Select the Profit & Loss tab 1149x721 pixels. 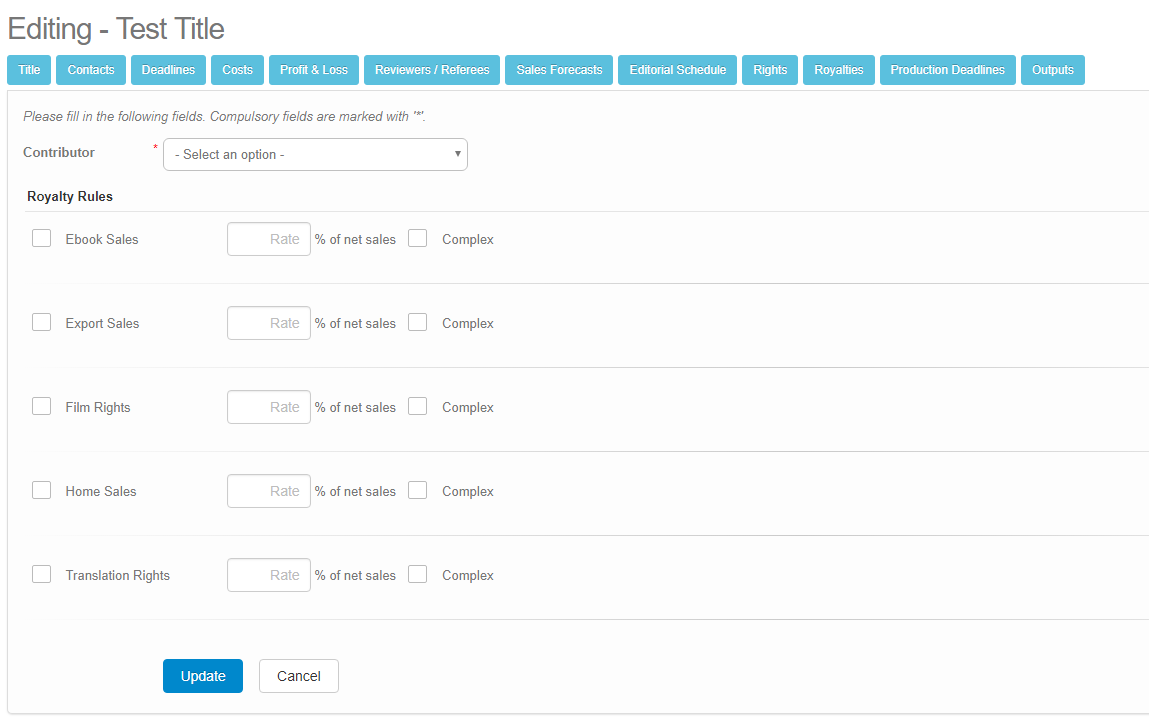pos(314,70)
